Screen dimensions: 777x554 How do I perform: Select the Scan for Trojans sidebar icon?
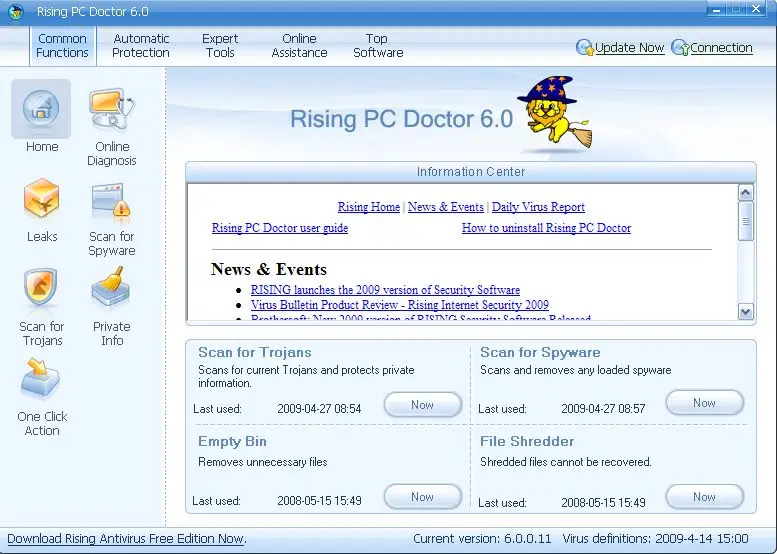41,289
